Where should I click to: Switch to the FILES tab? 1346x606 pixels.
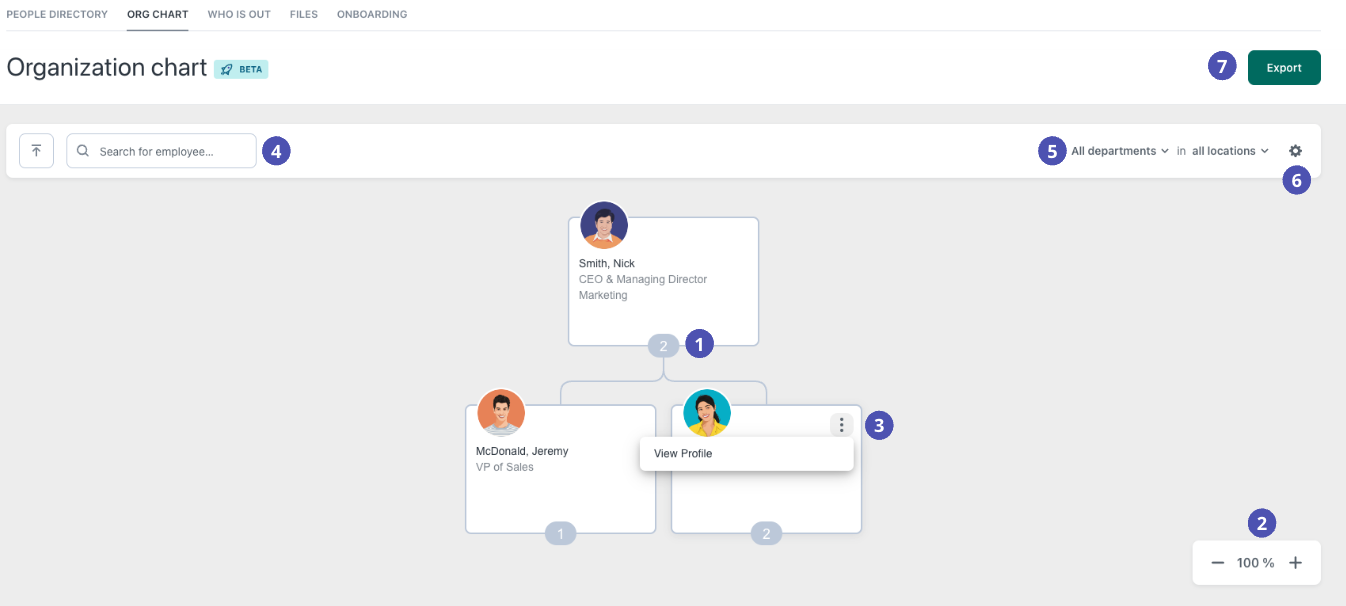tap(303, 14)
